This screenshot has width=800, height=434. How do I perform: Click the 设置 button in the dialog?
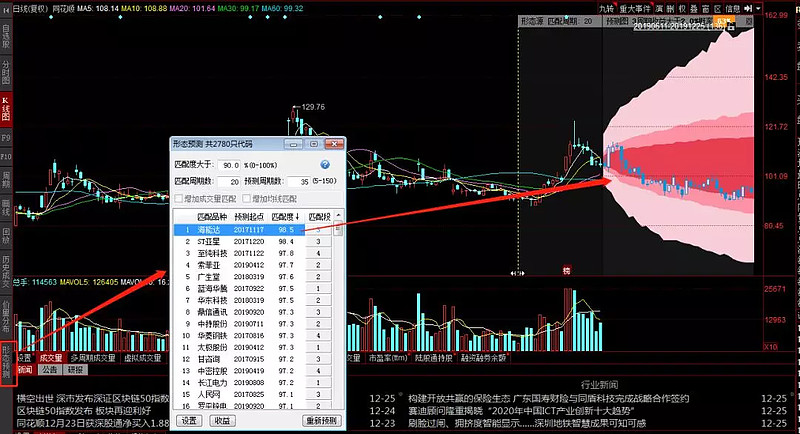click(x=189, y=421)
